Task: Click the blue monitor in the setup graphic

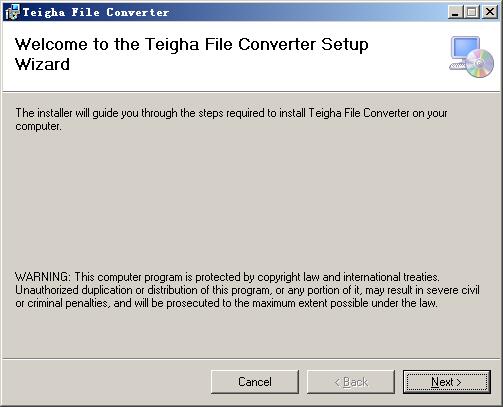Action: pyautogui.click(x=465, y=48)
